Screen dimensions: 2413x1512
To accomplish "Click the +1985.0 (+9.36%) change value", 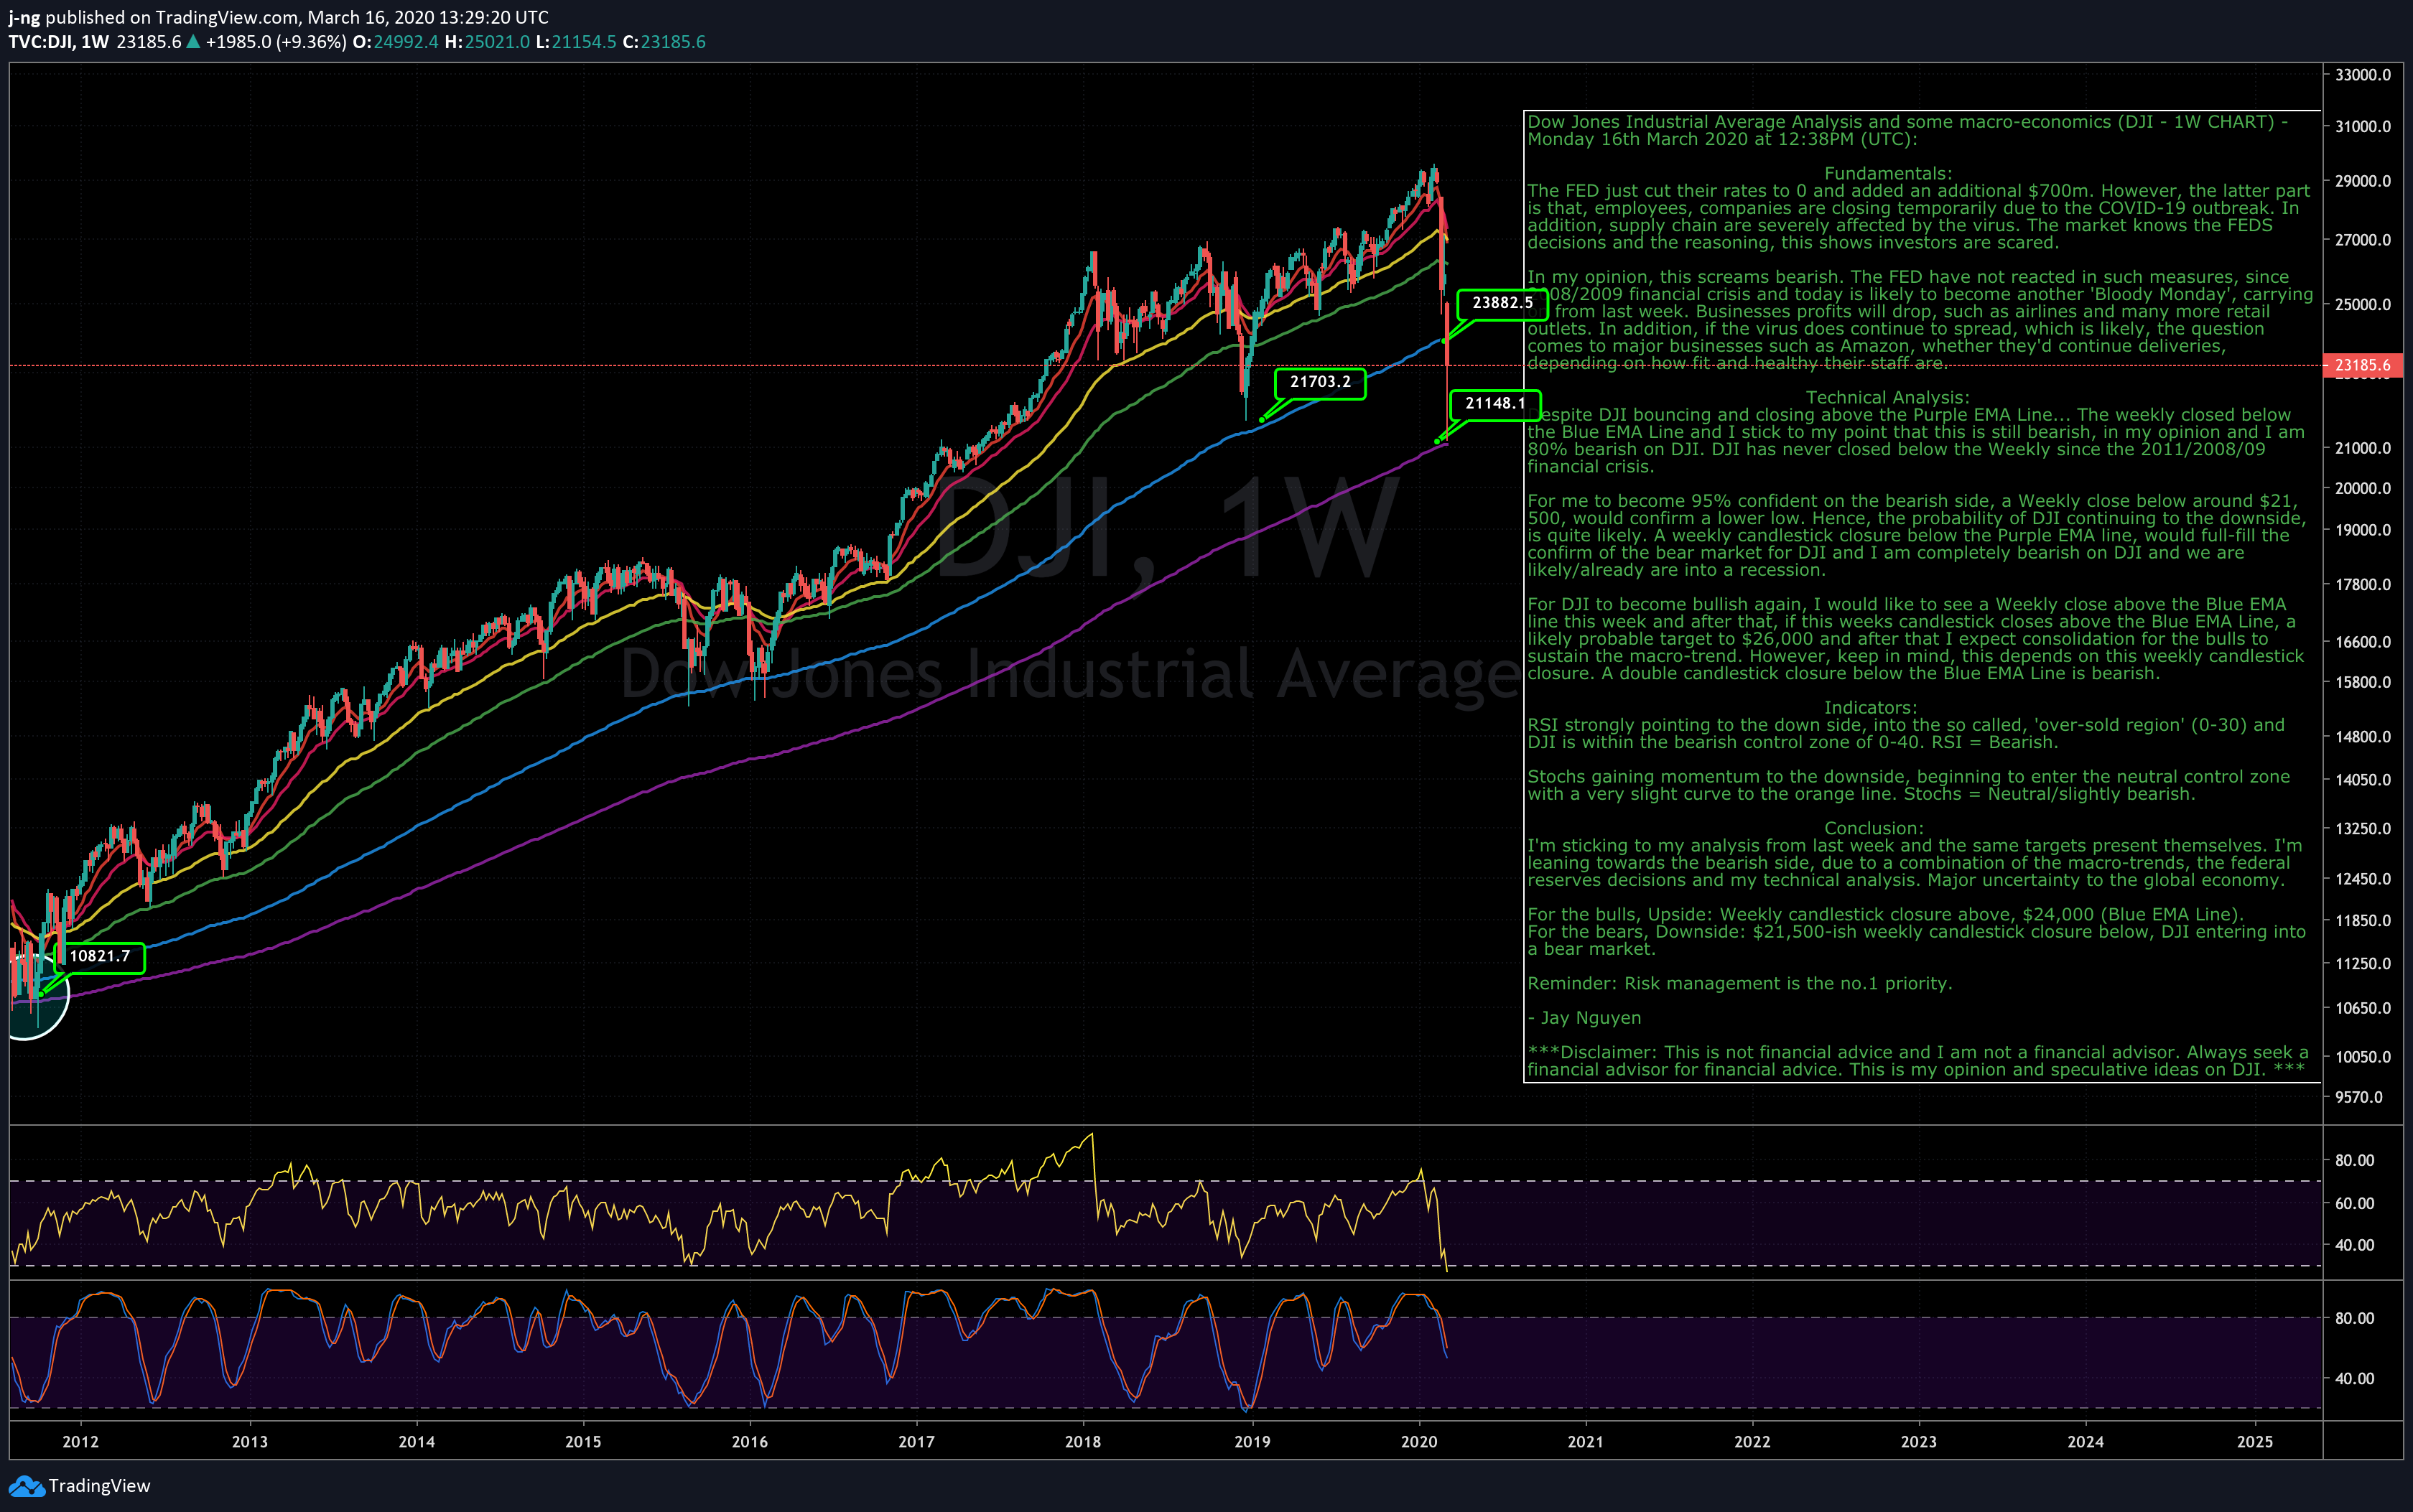I will tap(276, 42).
